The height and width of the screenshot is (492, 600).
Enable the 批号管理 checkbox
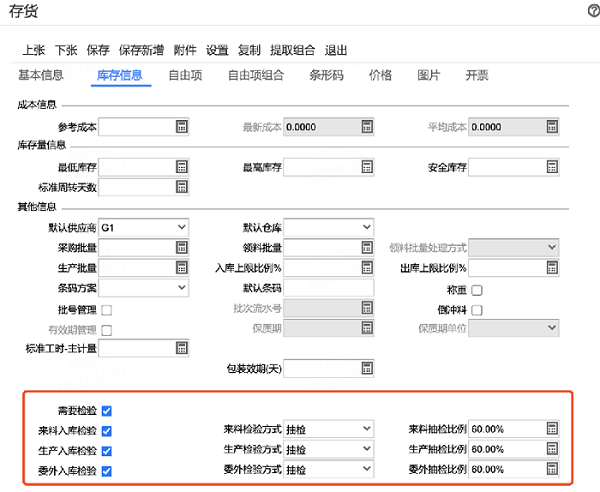click(x=107, y=309)
